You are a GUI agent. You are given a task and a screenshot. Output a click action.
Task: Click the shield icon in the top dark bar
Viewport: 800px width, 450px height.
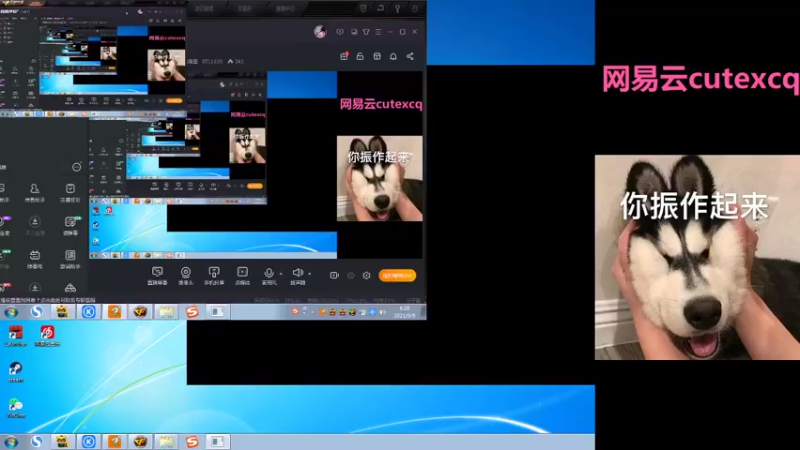click(x=363, y=8)
